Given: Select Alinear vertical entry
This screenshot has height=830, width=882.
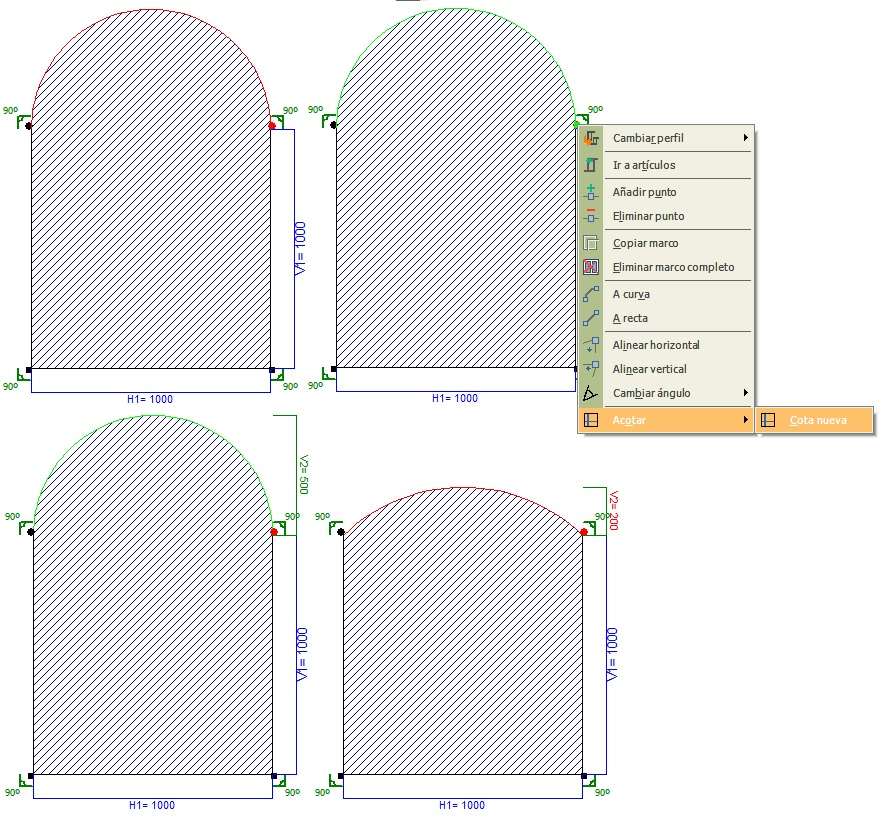Looking at the screenshot, I should tap(666, 369).
